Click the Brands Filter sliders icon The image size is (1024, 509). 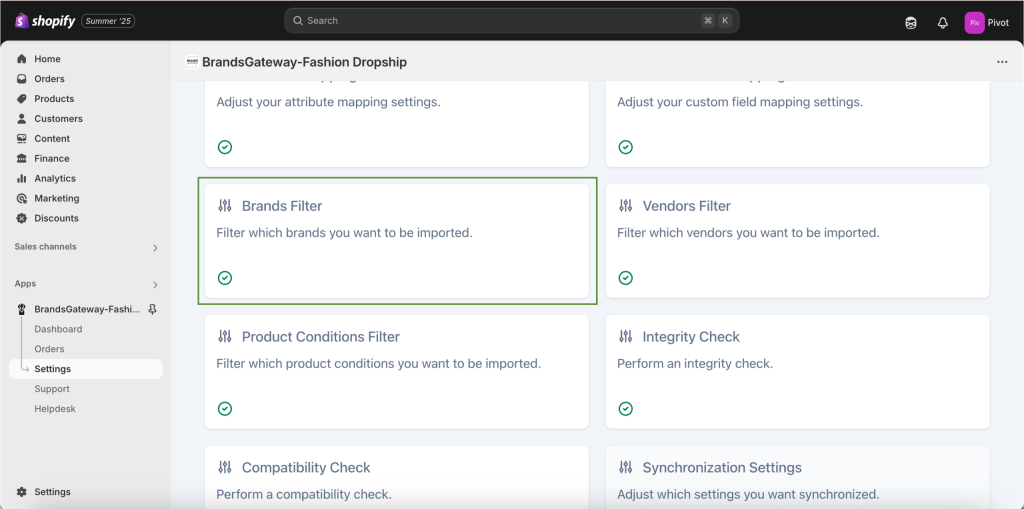click(x=225, y=206)
